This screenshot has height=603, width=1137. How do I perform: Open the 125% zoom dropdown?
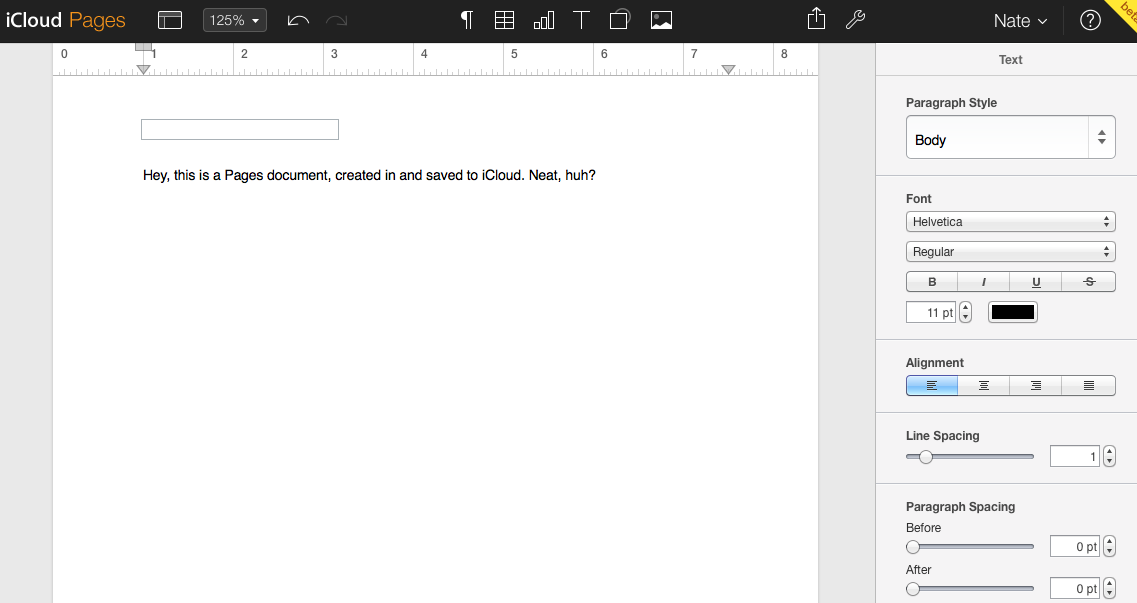[235, 20]
